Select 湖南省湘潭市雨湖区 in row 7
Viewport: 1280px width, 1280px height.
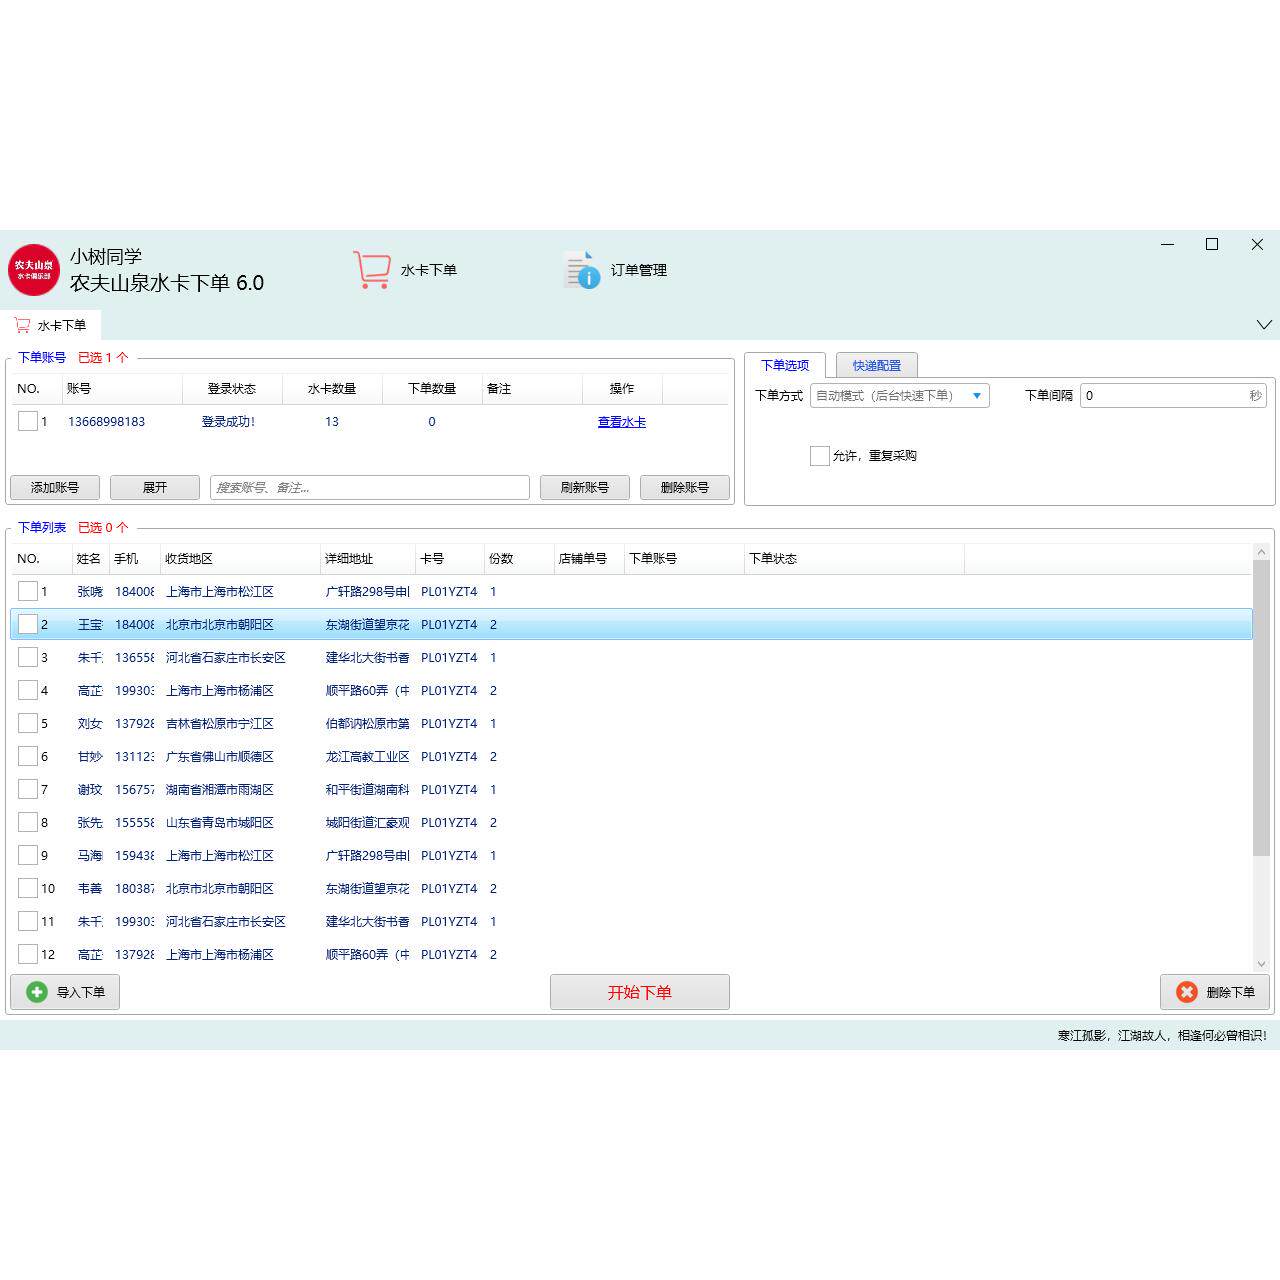[220, 790]
